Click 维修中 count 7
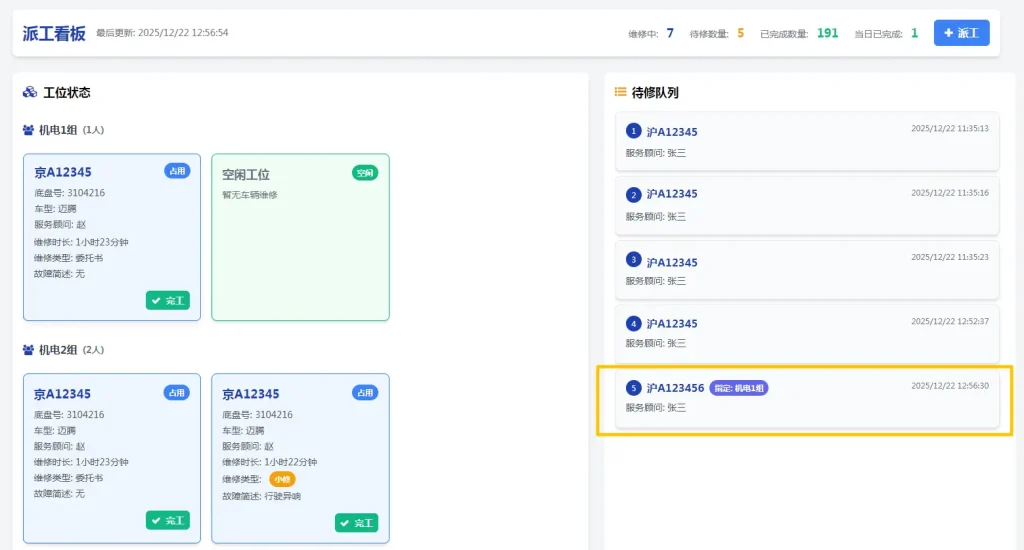Viewport: 1024px width, 550px height. coord(670,33)
